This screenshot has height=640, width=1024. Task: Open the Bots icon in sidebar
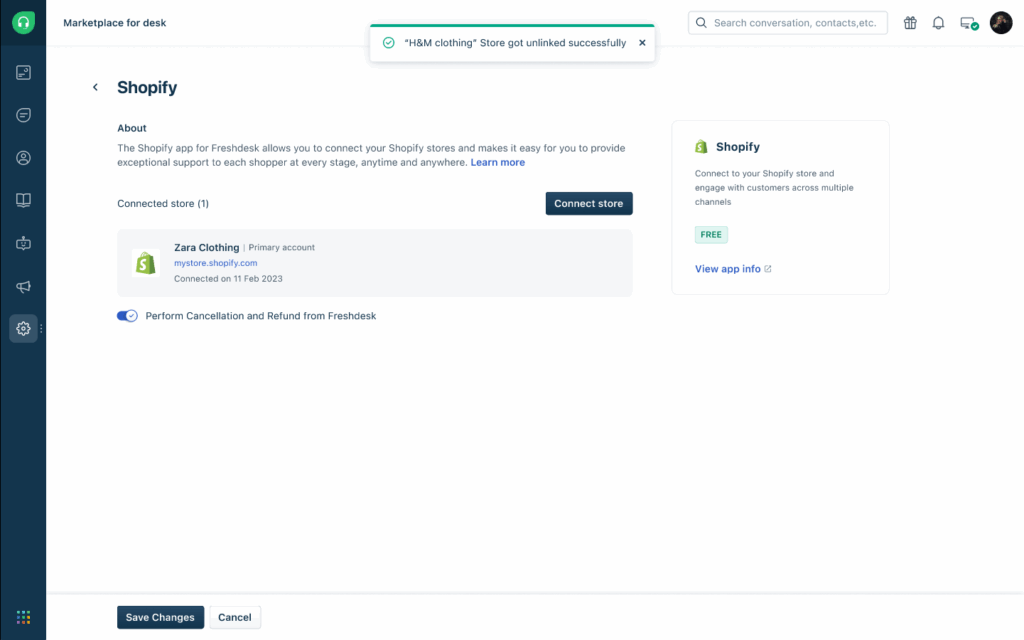23,243
